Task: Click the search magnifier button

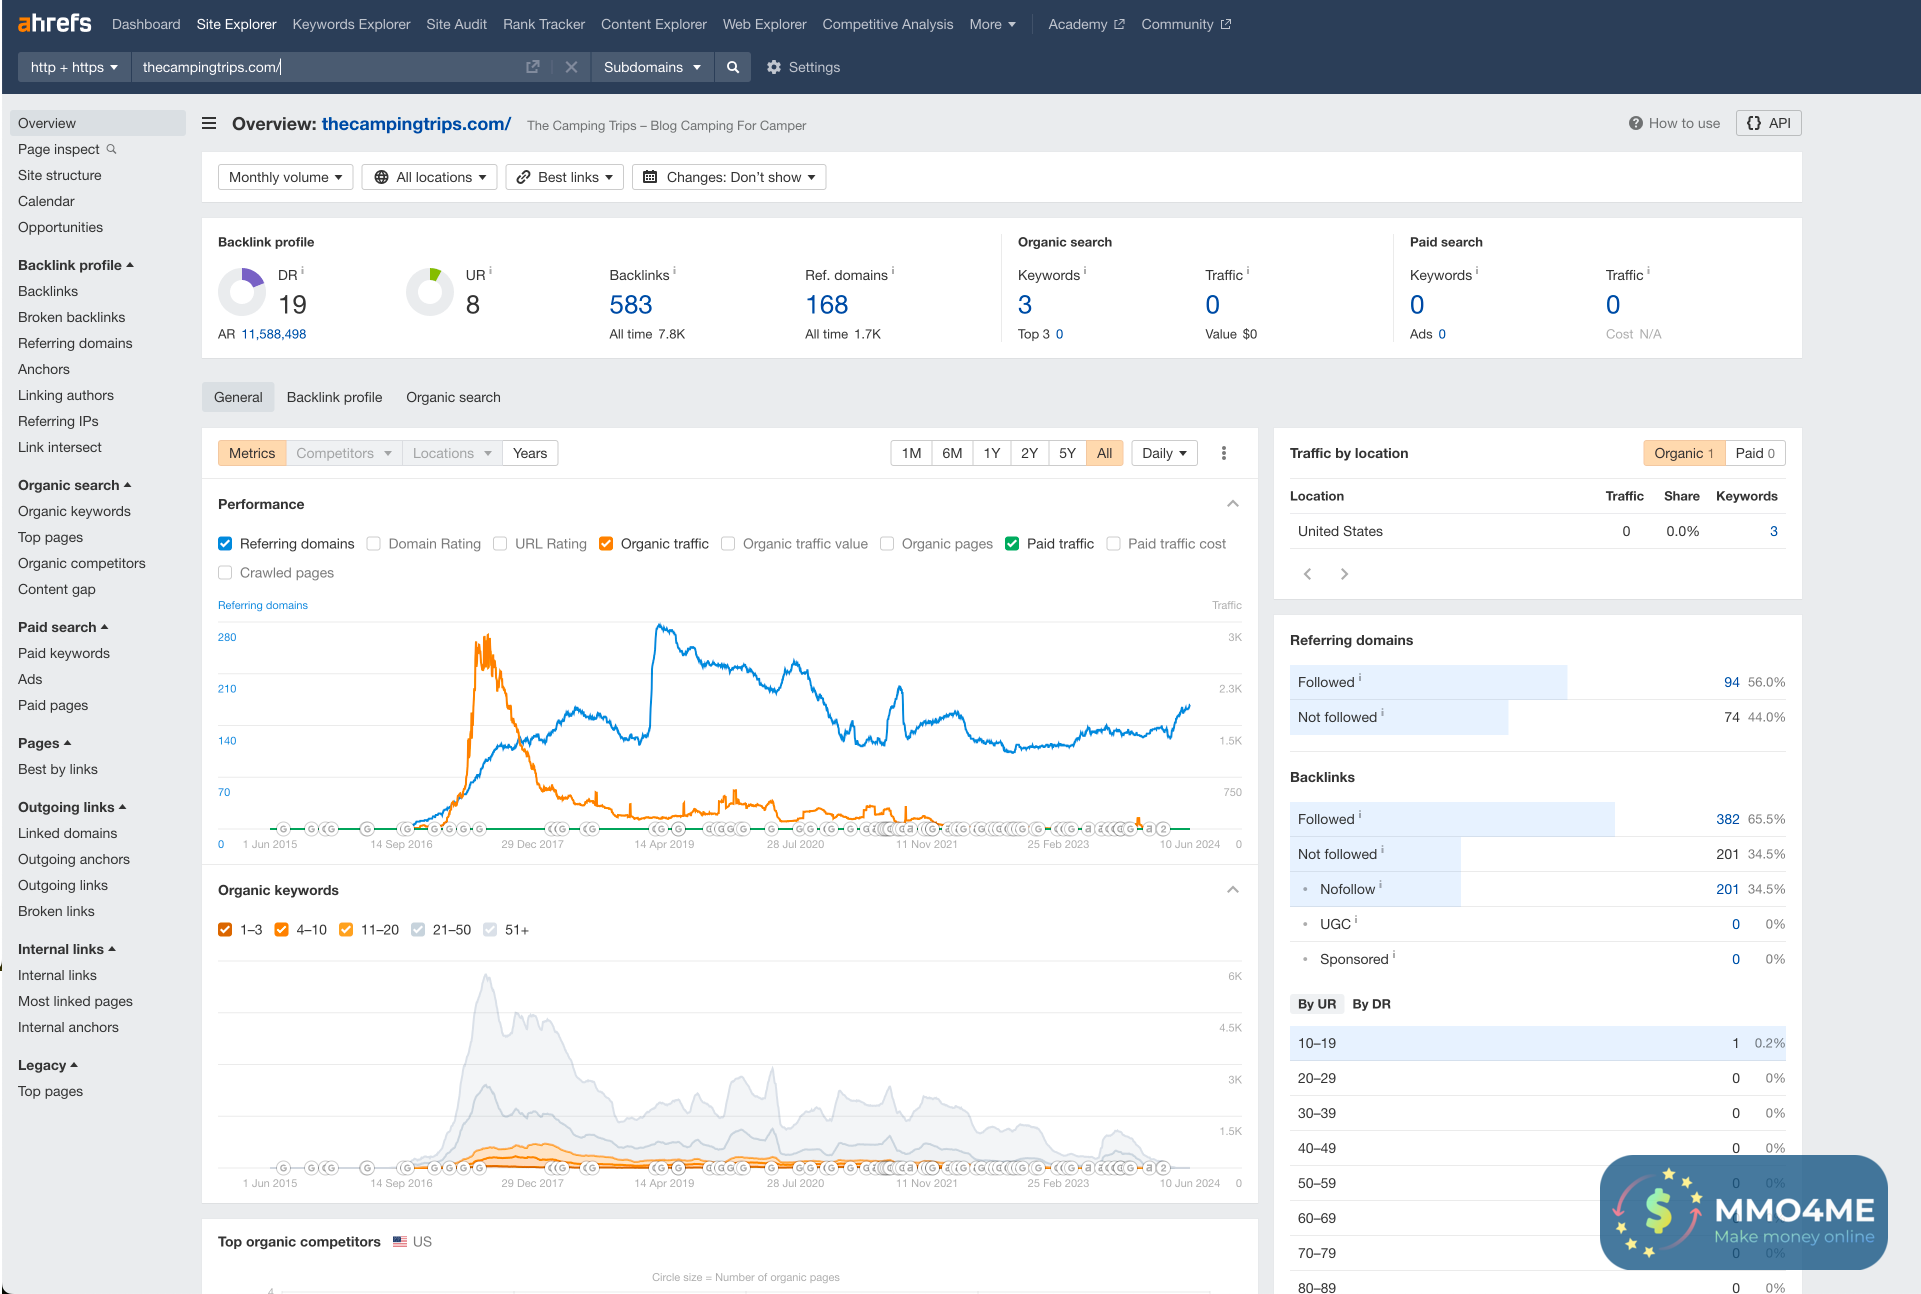Action: click(x=733, y=67)
